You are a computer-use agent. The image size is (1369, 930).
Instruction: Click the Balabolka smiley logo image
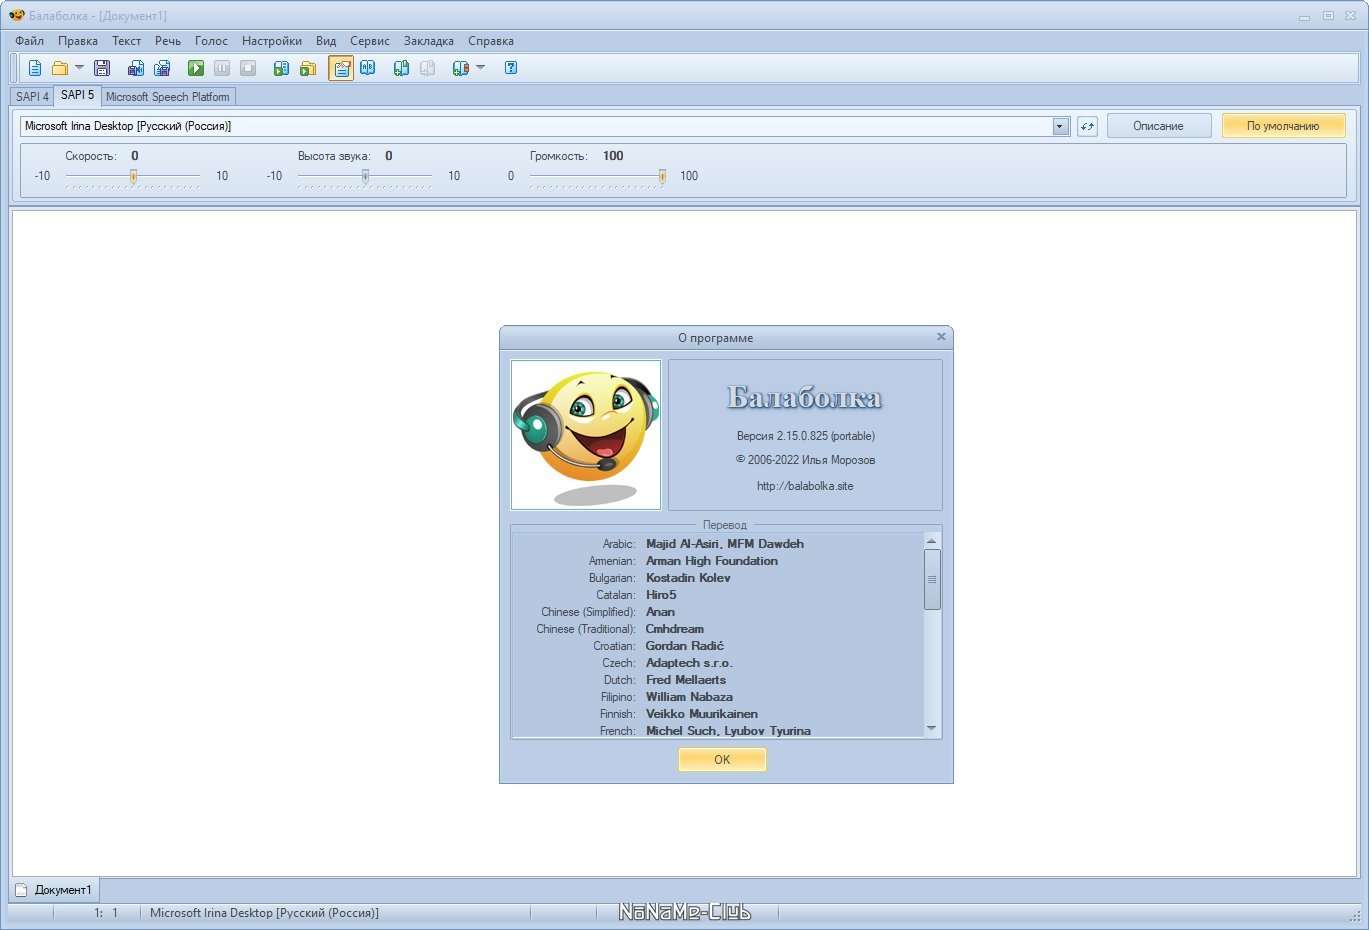pos(586,435)
